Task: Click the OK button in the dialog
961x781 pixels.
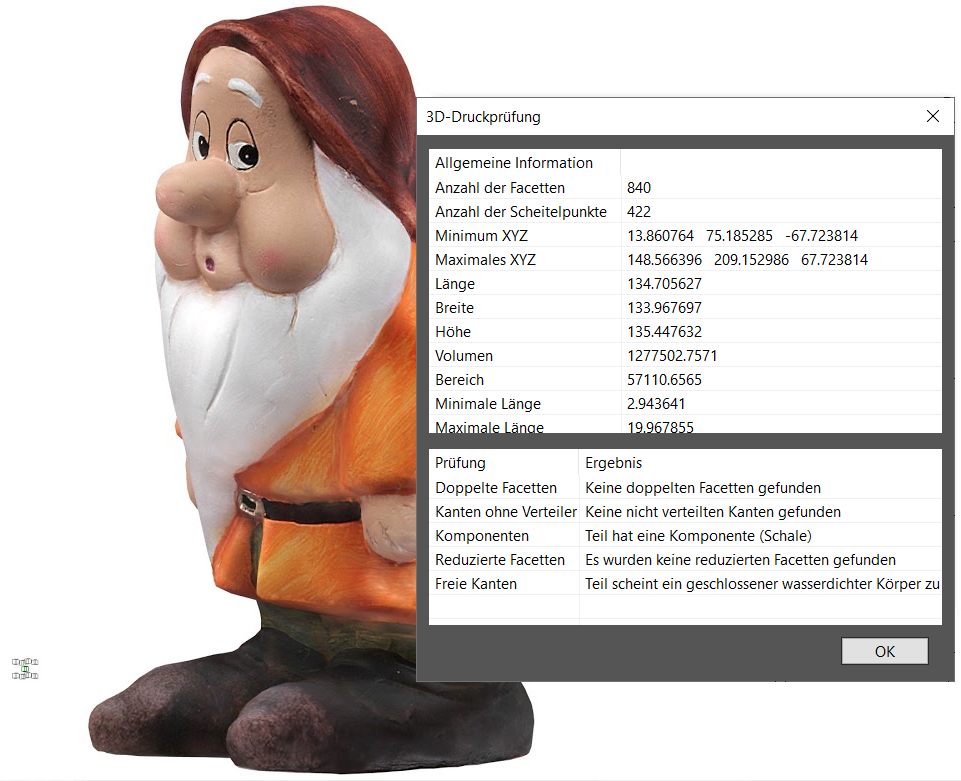Action: tap(884, 651)
